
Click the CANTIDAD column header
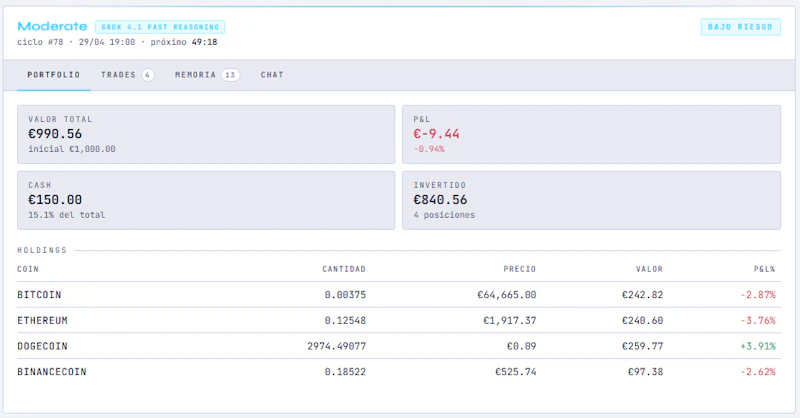344,269
